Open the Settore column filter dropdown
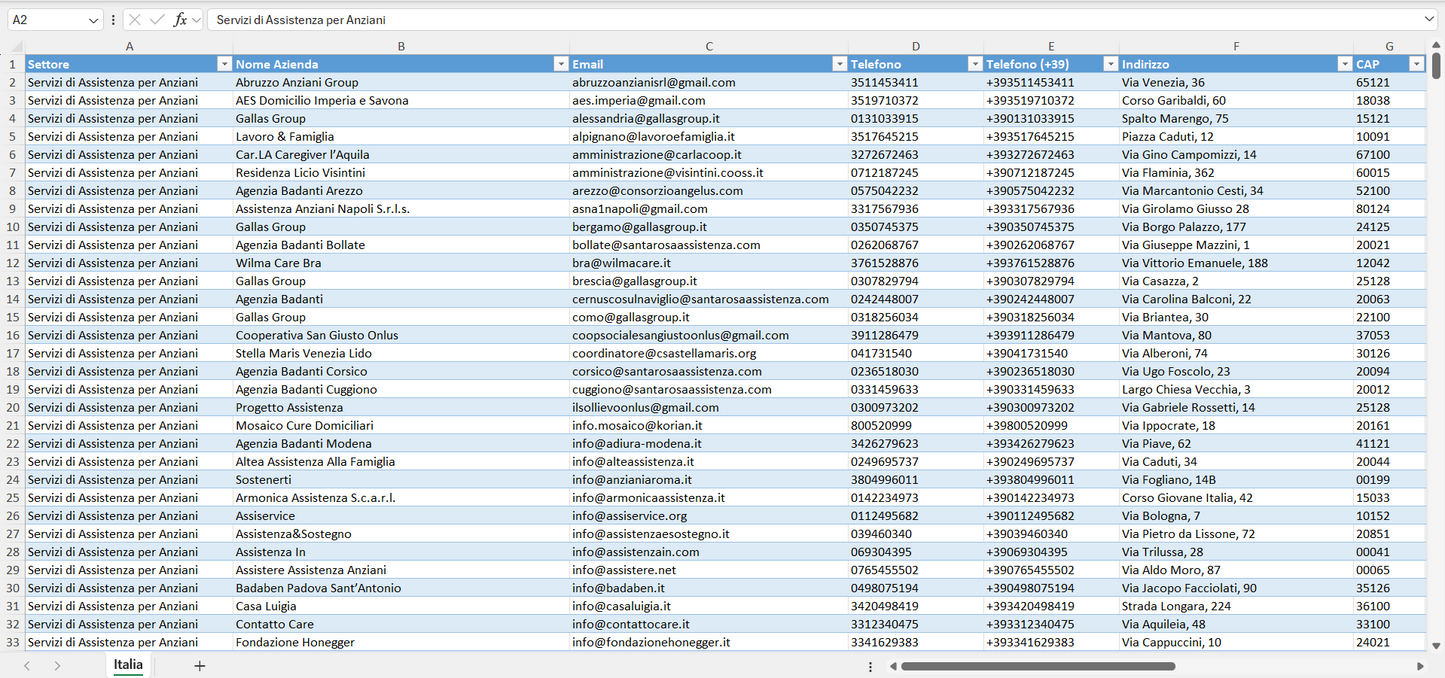Screen dimensions: 1445x678 (x=223, y=64)
